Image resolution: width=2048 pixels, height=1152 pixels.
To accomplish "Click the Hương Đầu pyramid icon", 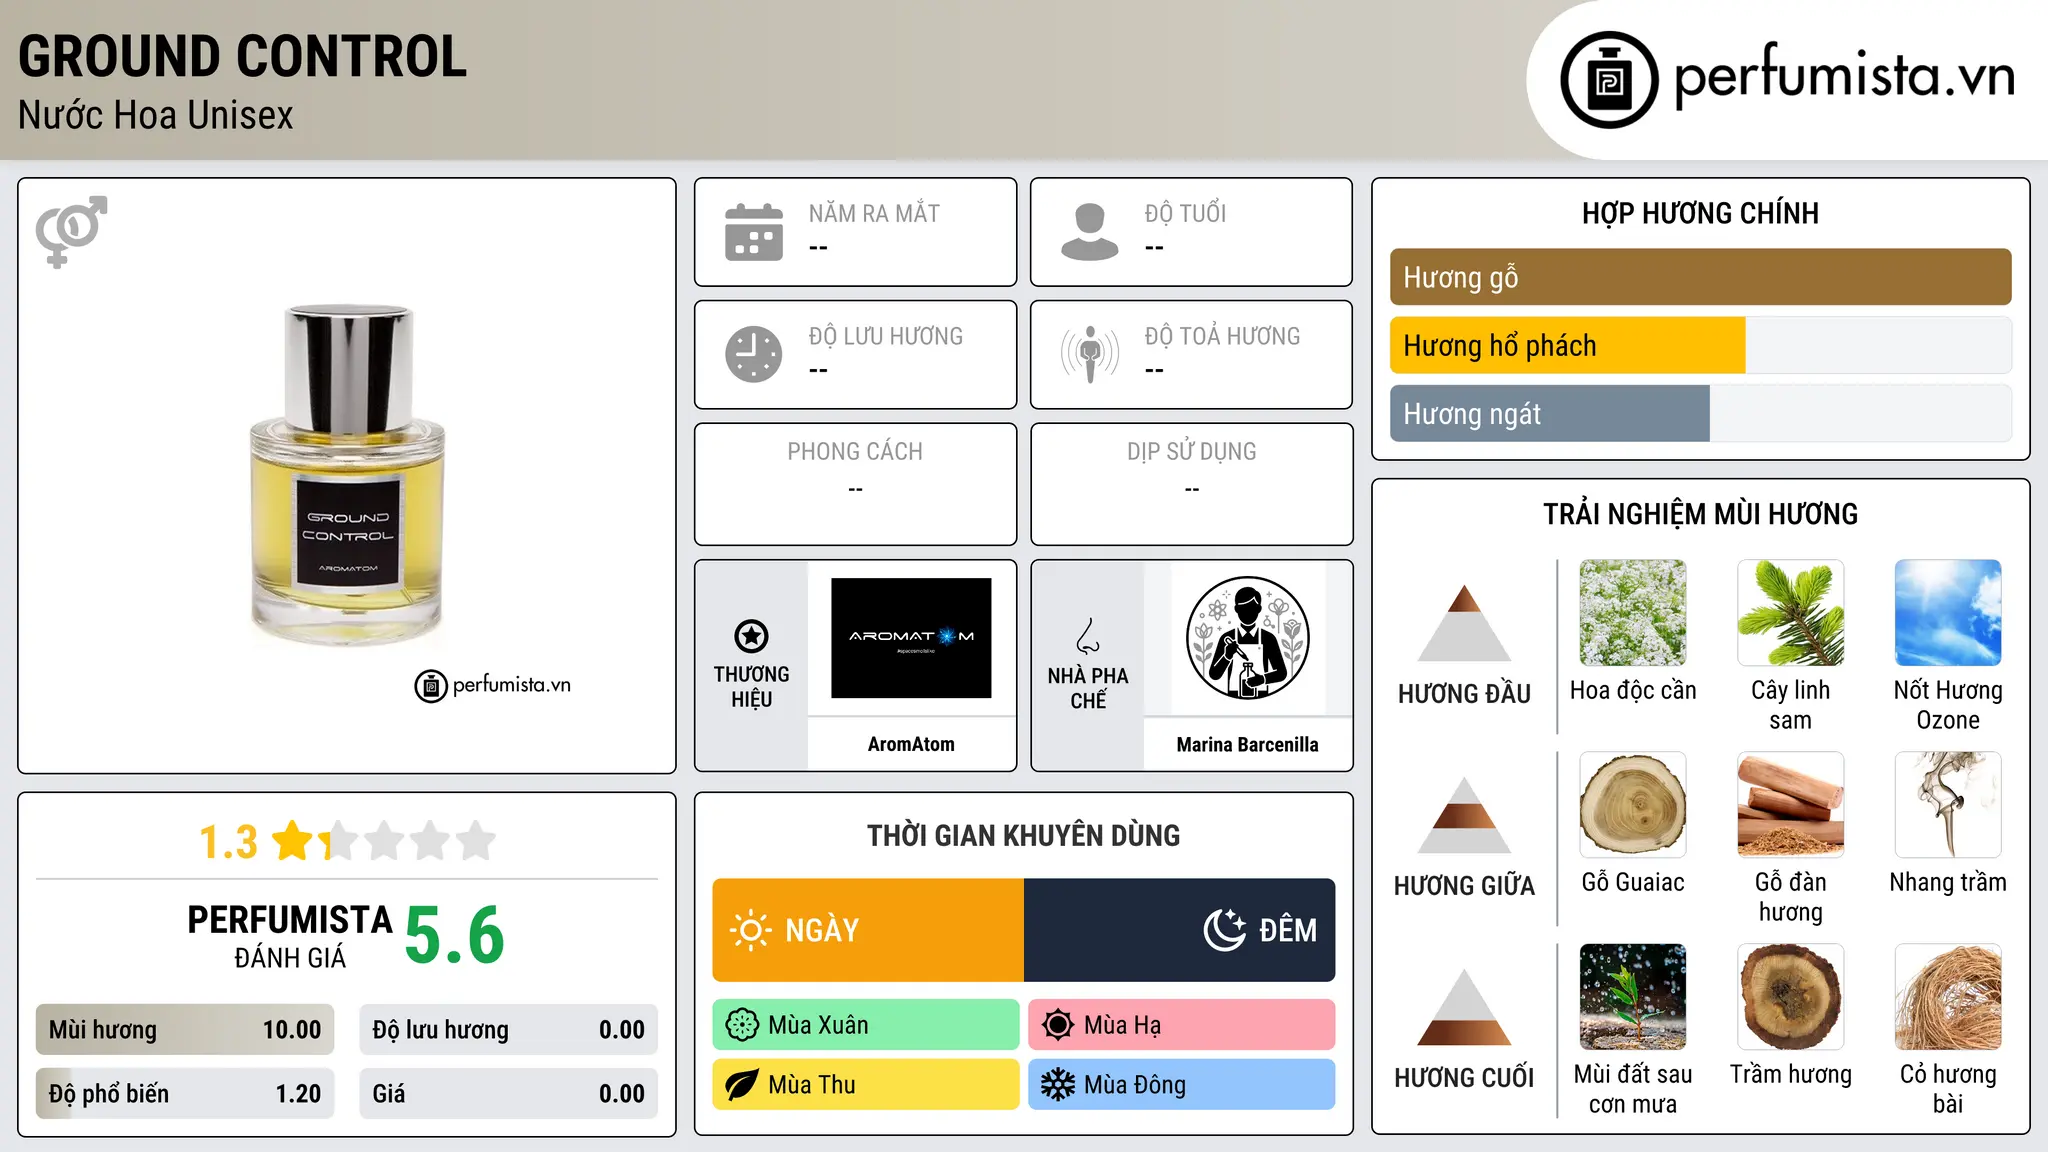I will pos(1464,623).
